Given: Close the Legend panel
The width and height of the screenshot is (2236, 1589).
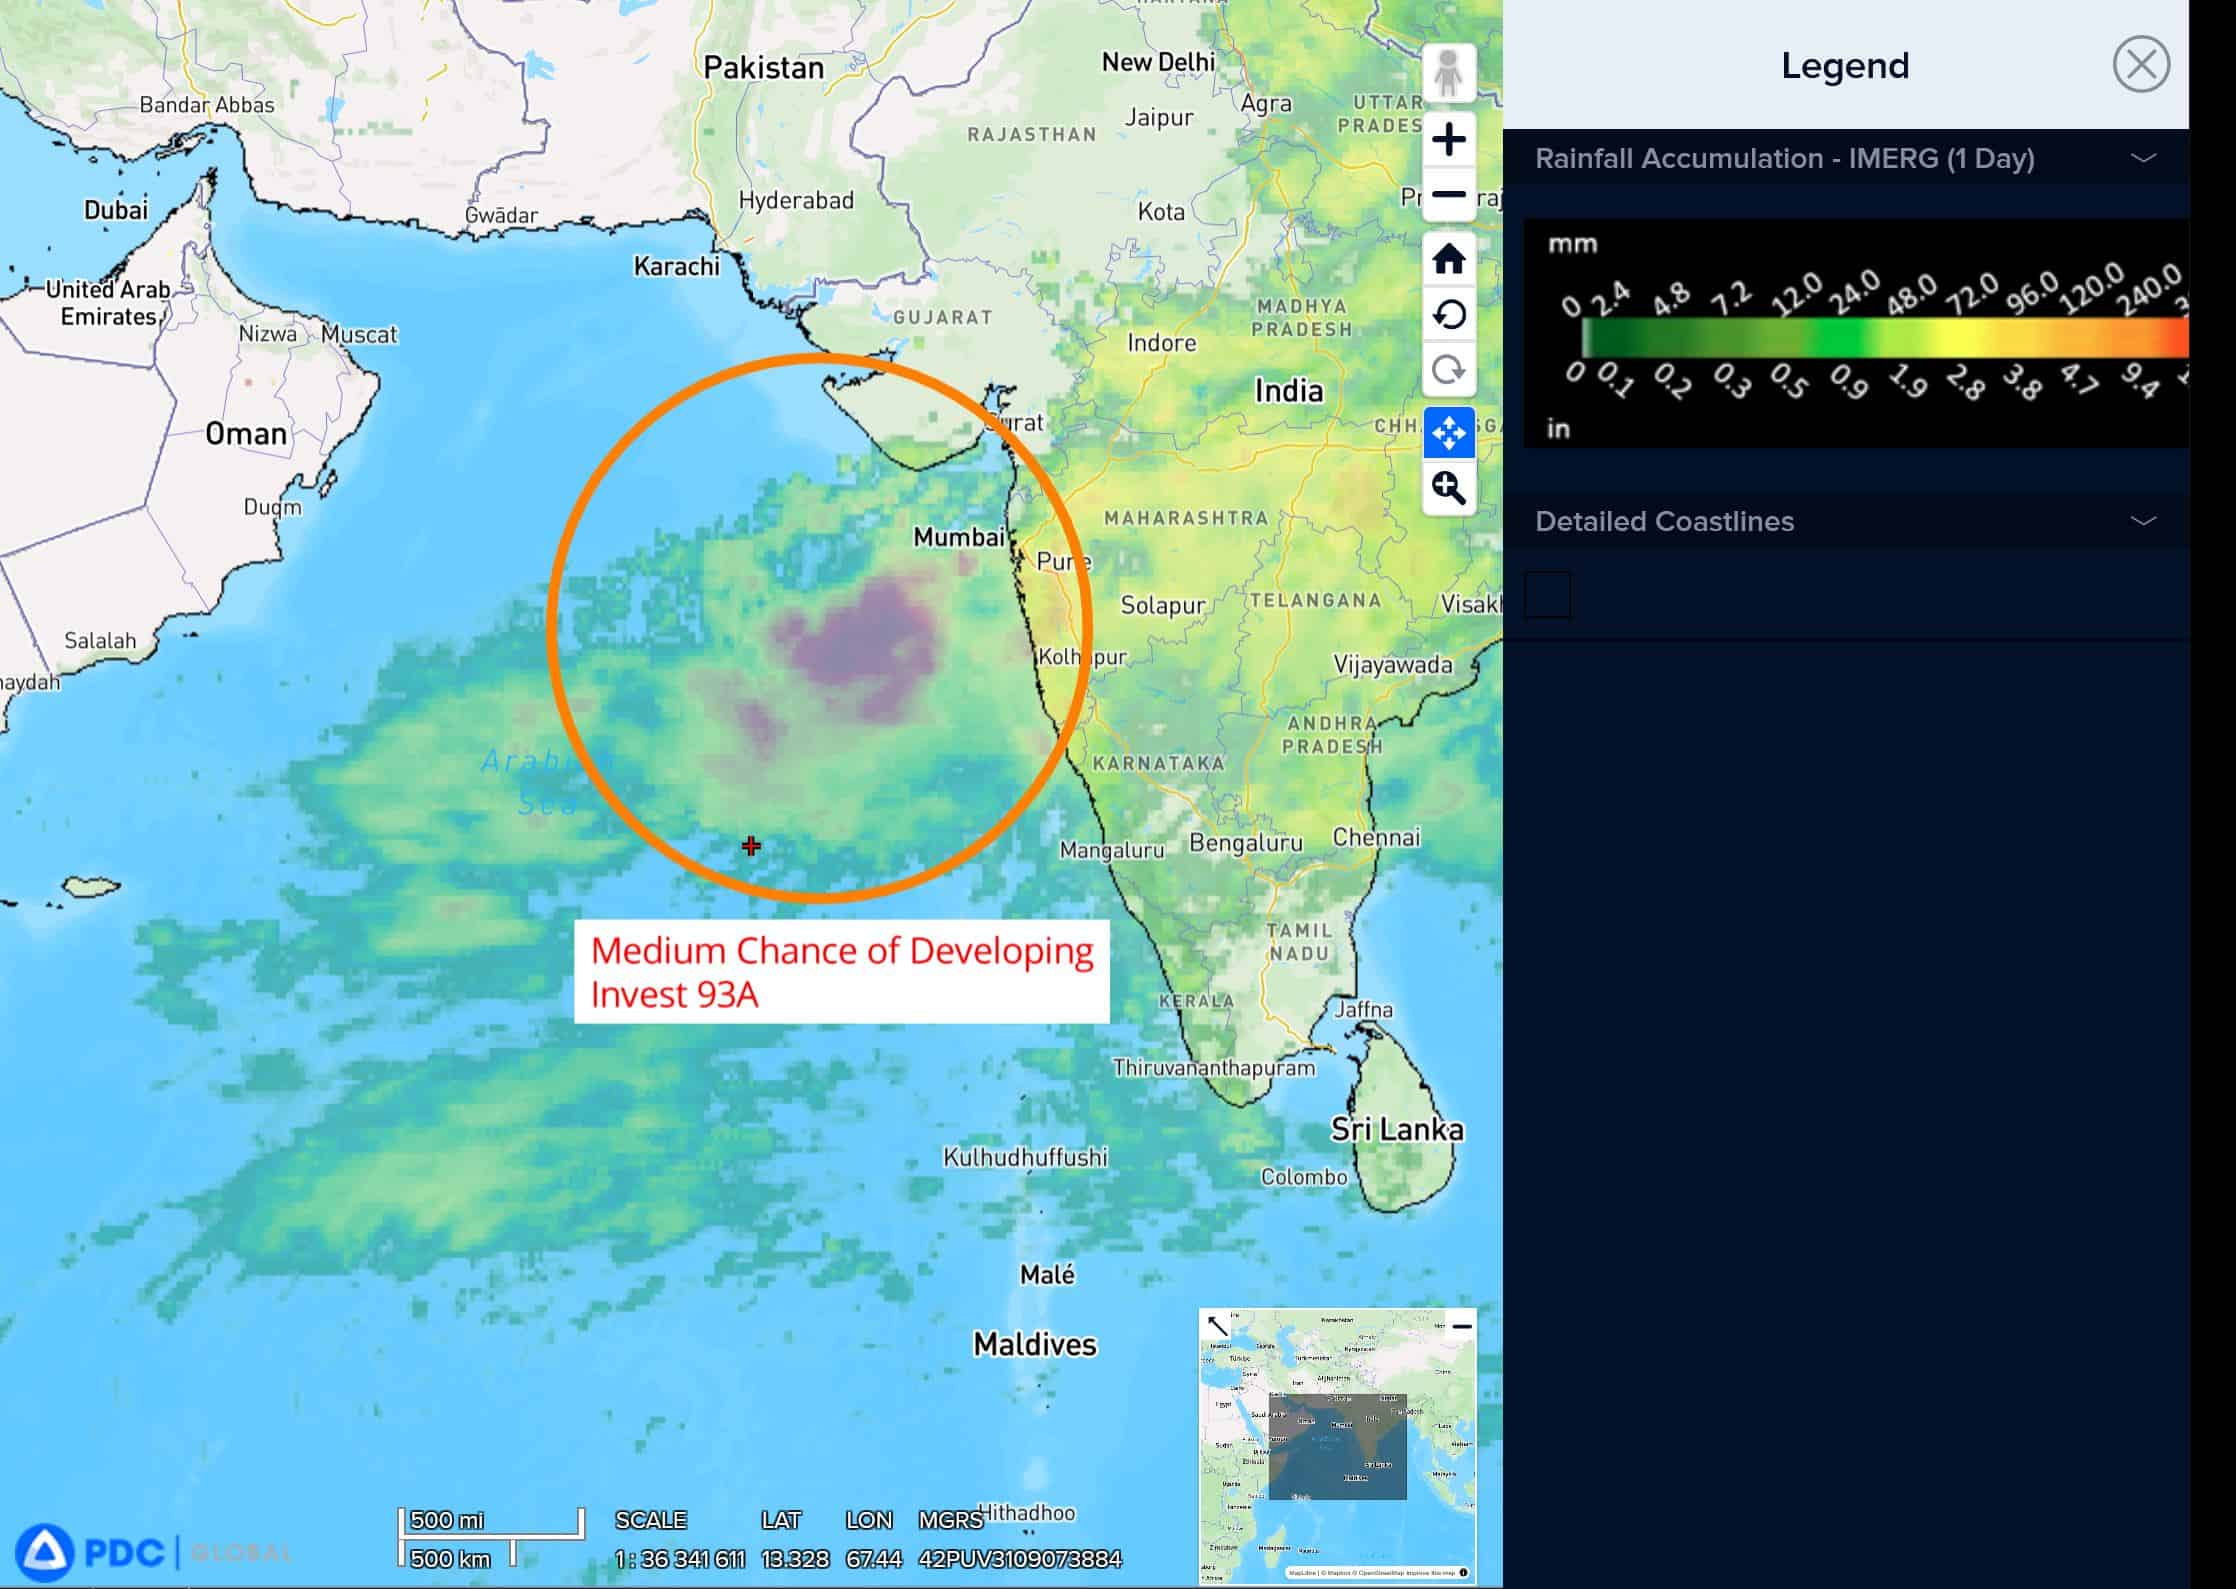Looking at the screenshot, I should (x=2141, y=65).
